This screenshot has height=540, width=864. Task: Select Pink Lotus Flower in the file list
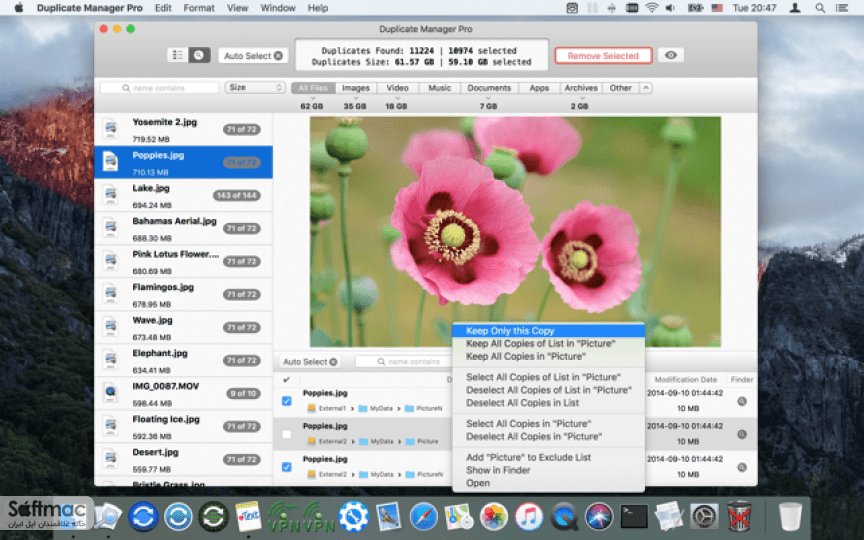click(183, 262)
